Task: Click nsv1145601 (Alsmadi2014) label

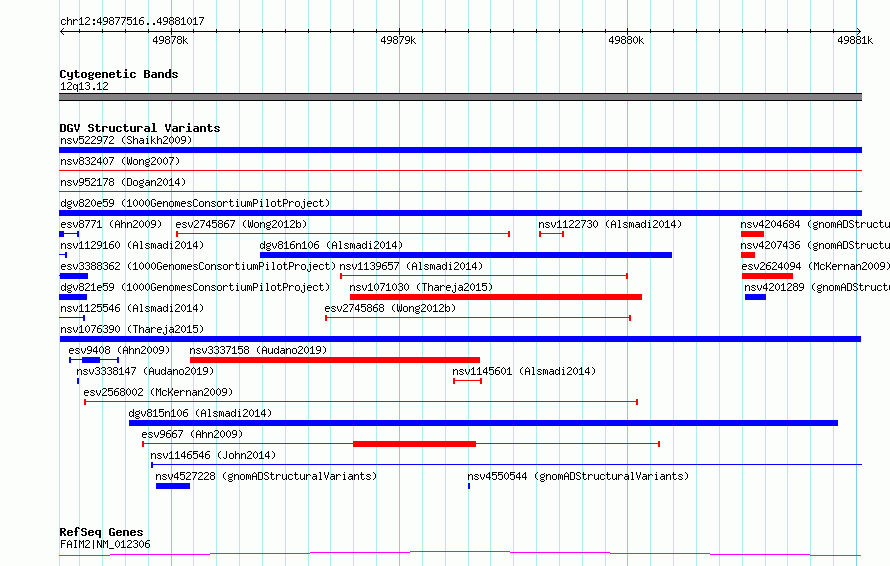Action: (524, 371)
